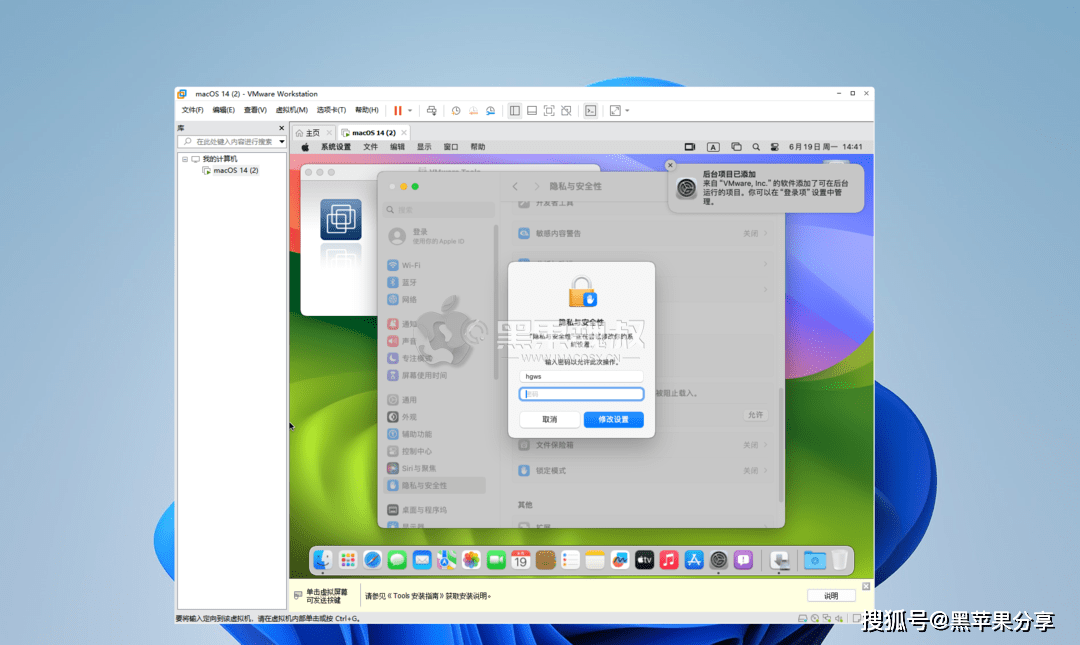Open the 帮助(H) menu in VMware
1080x645 pixels.
[366, 110]
